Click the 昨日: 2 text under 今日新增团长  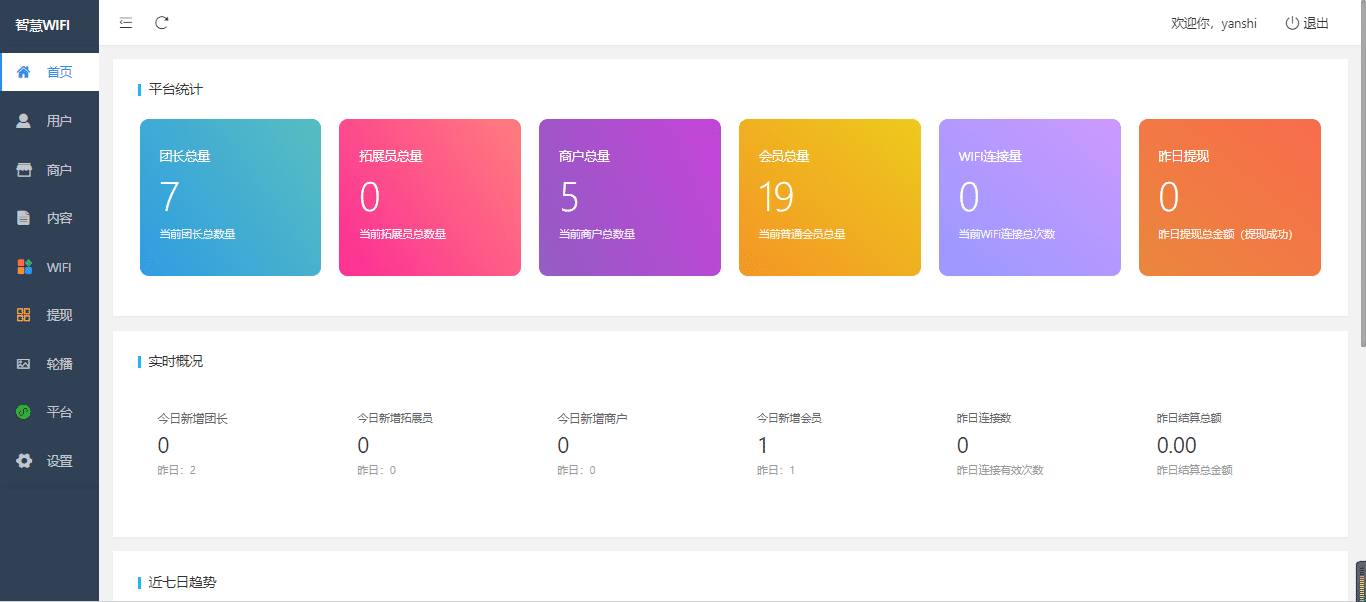coord(176,470)
